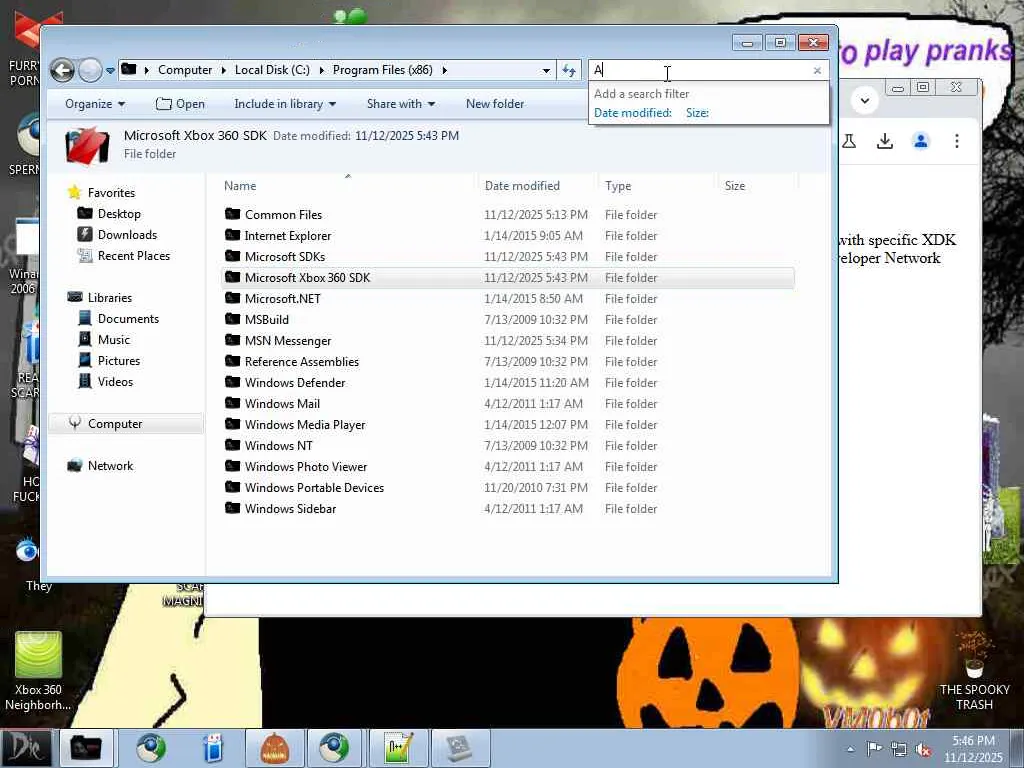Click the browser labs flask icon
1024x768 pixels.
[x=850, y=141]
